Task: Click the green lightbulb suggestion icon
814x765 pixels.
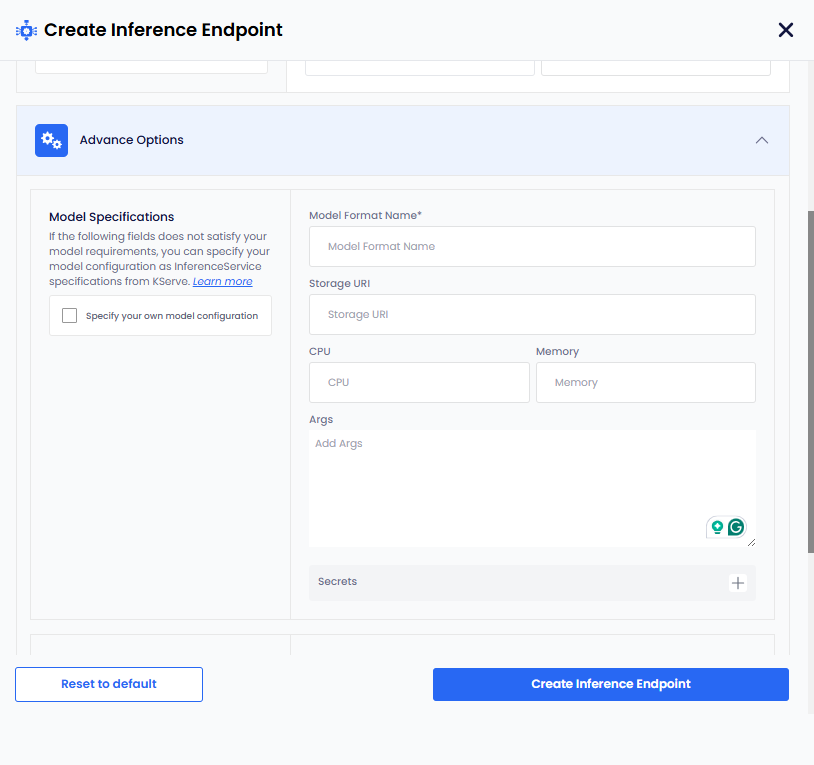Action: (x=717, y=527)
